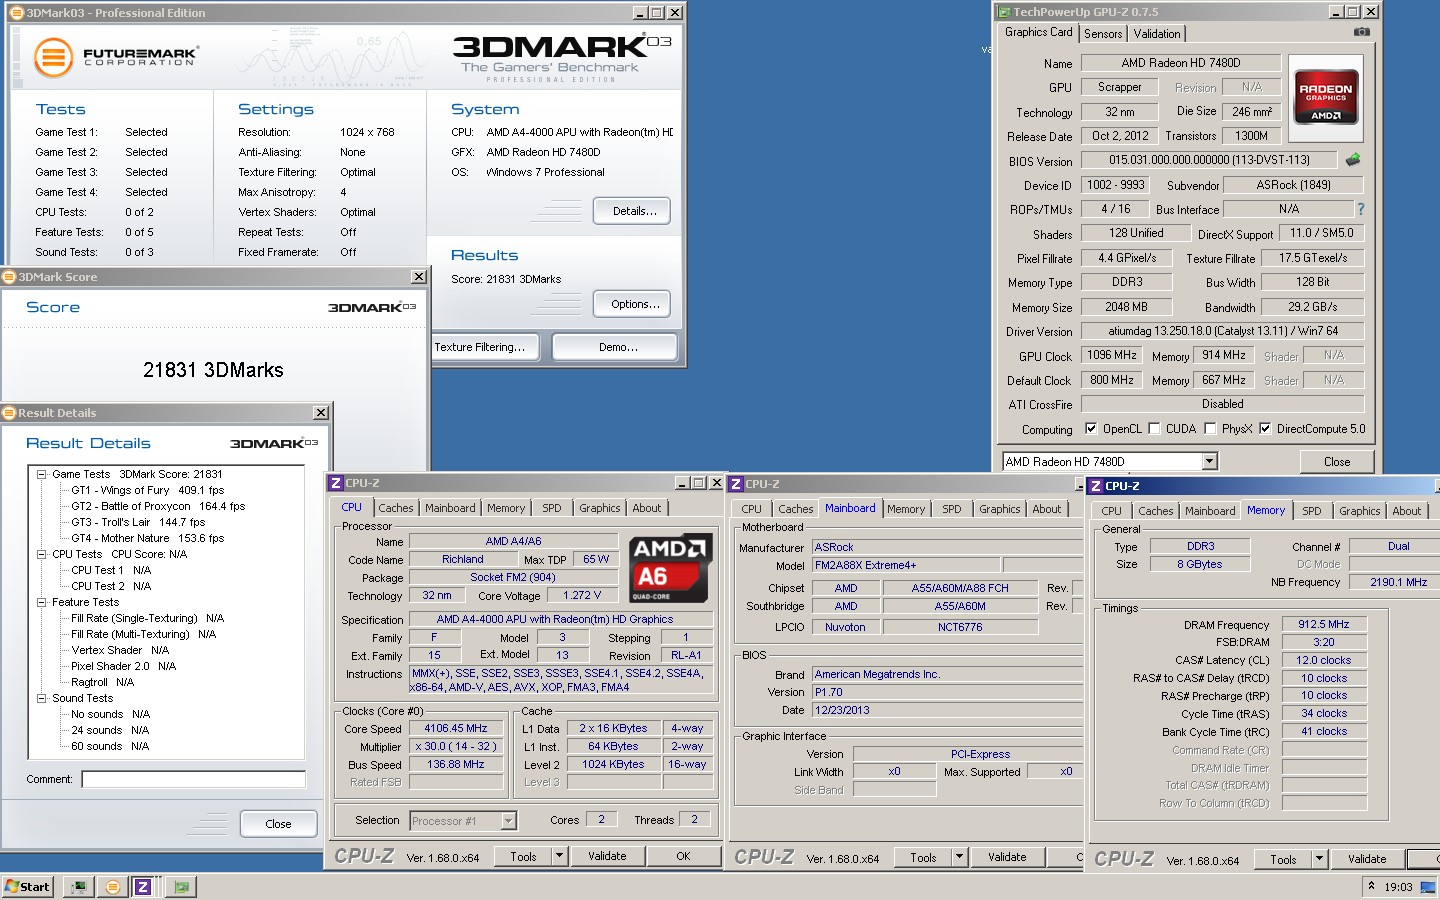Click the Options... button in 3DMark Results
The height and width of the screenshot is (900, 1440).
pyautogui.click(x=632, y=304)
